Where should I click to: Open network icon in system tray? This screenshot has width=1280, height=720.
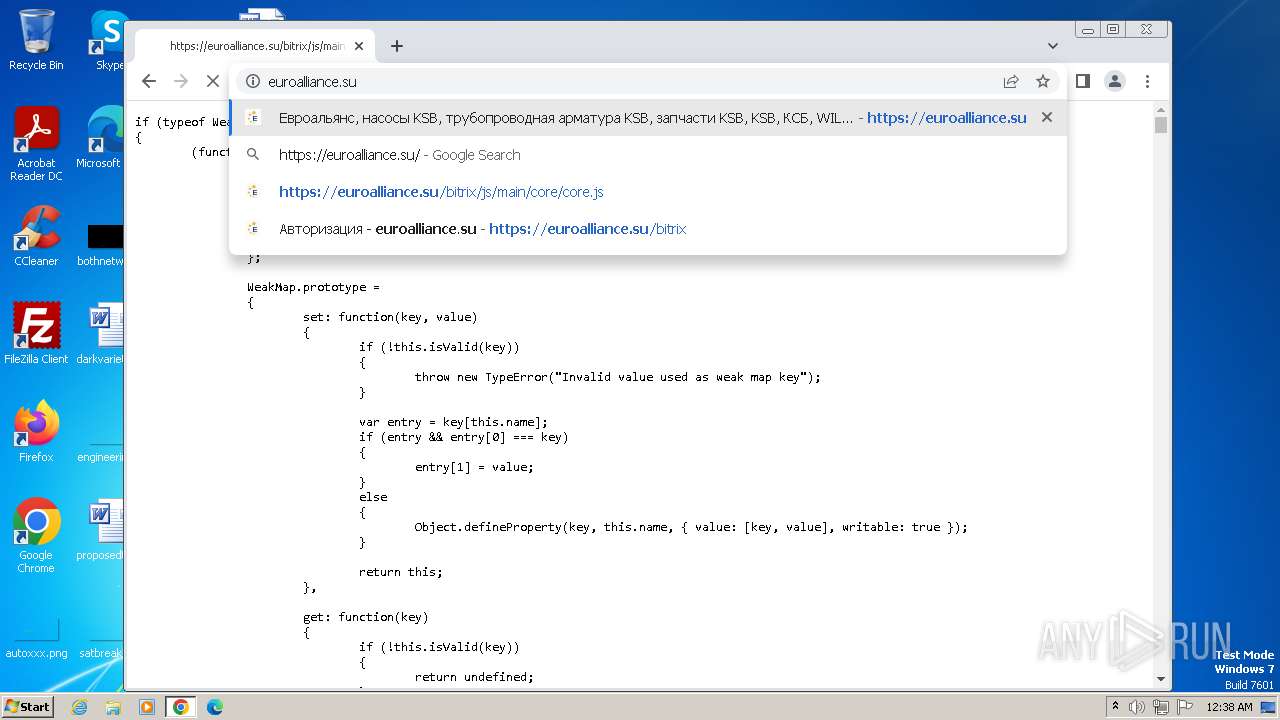(x=1160, y=707)
